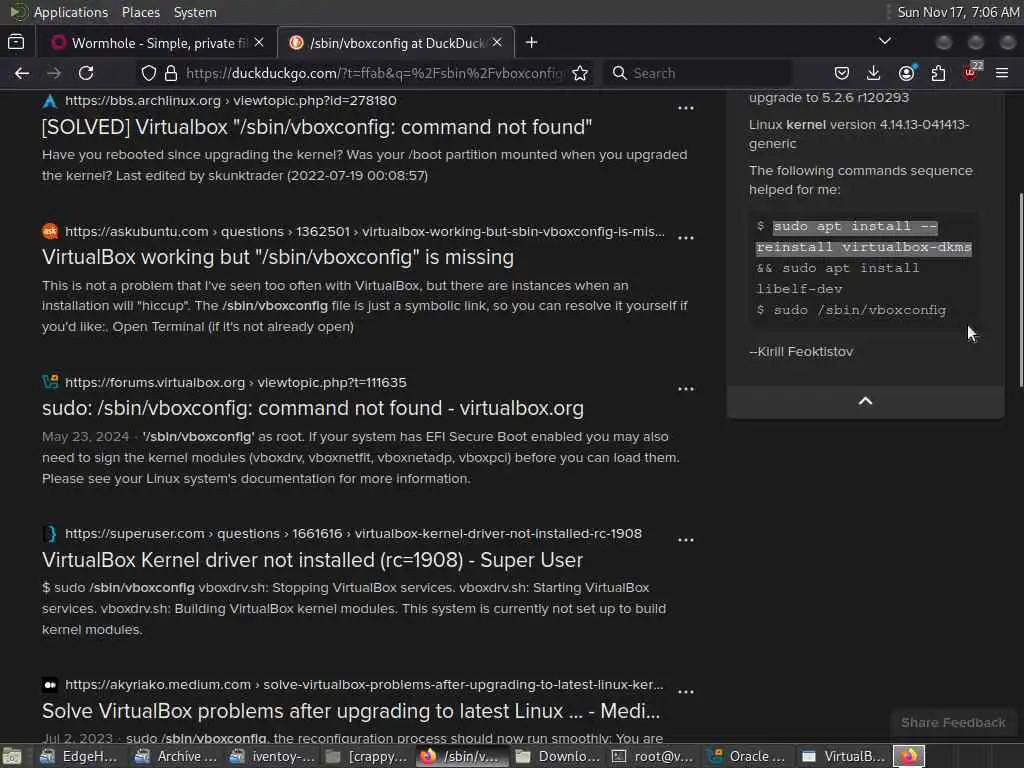The width and height of the screenshot is (1024, 768).
Task: Bookmark this page with the star
Action: (580, 73)
